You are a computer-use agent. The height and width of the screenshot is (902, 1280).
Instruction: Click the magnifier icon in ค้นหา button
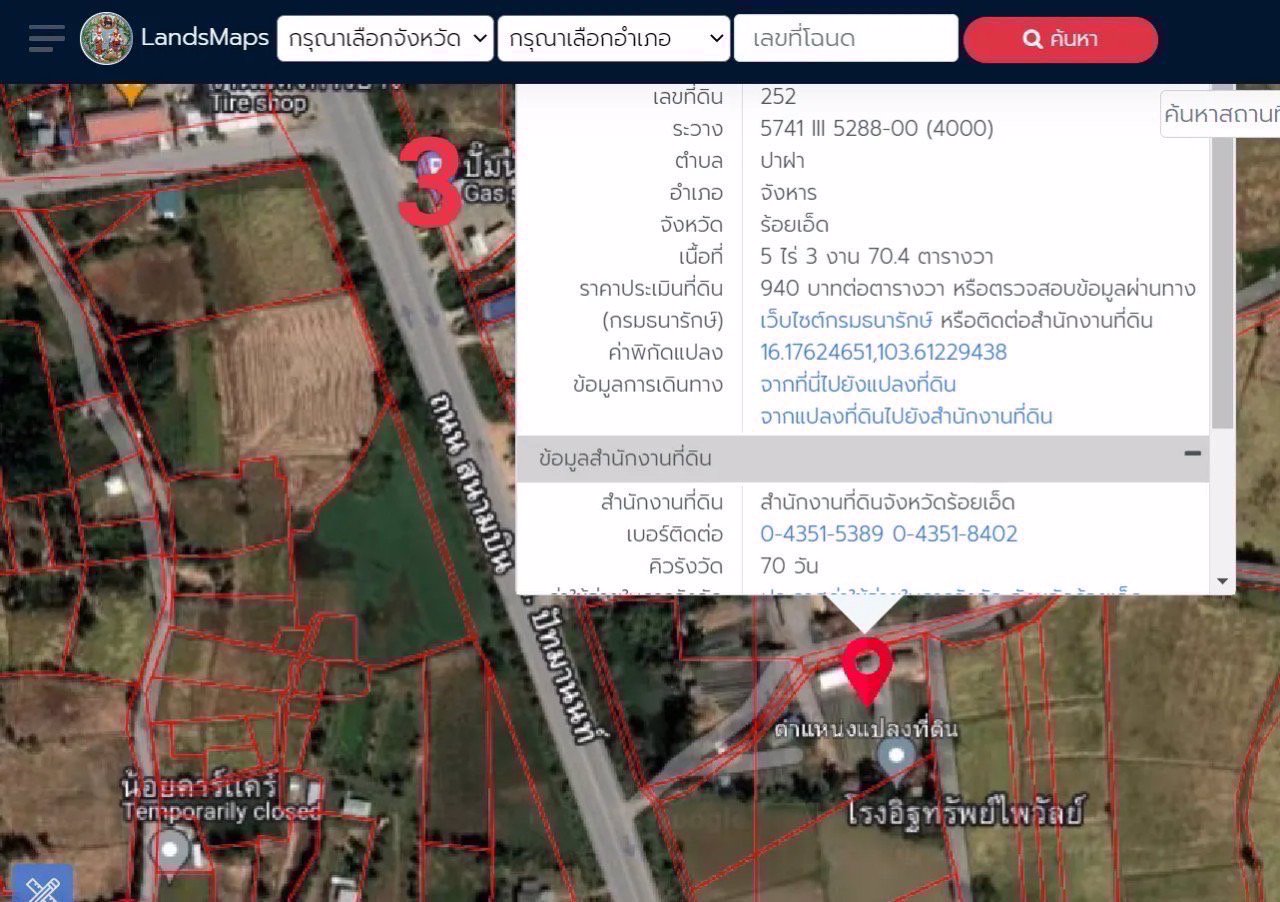point(1032,40)
